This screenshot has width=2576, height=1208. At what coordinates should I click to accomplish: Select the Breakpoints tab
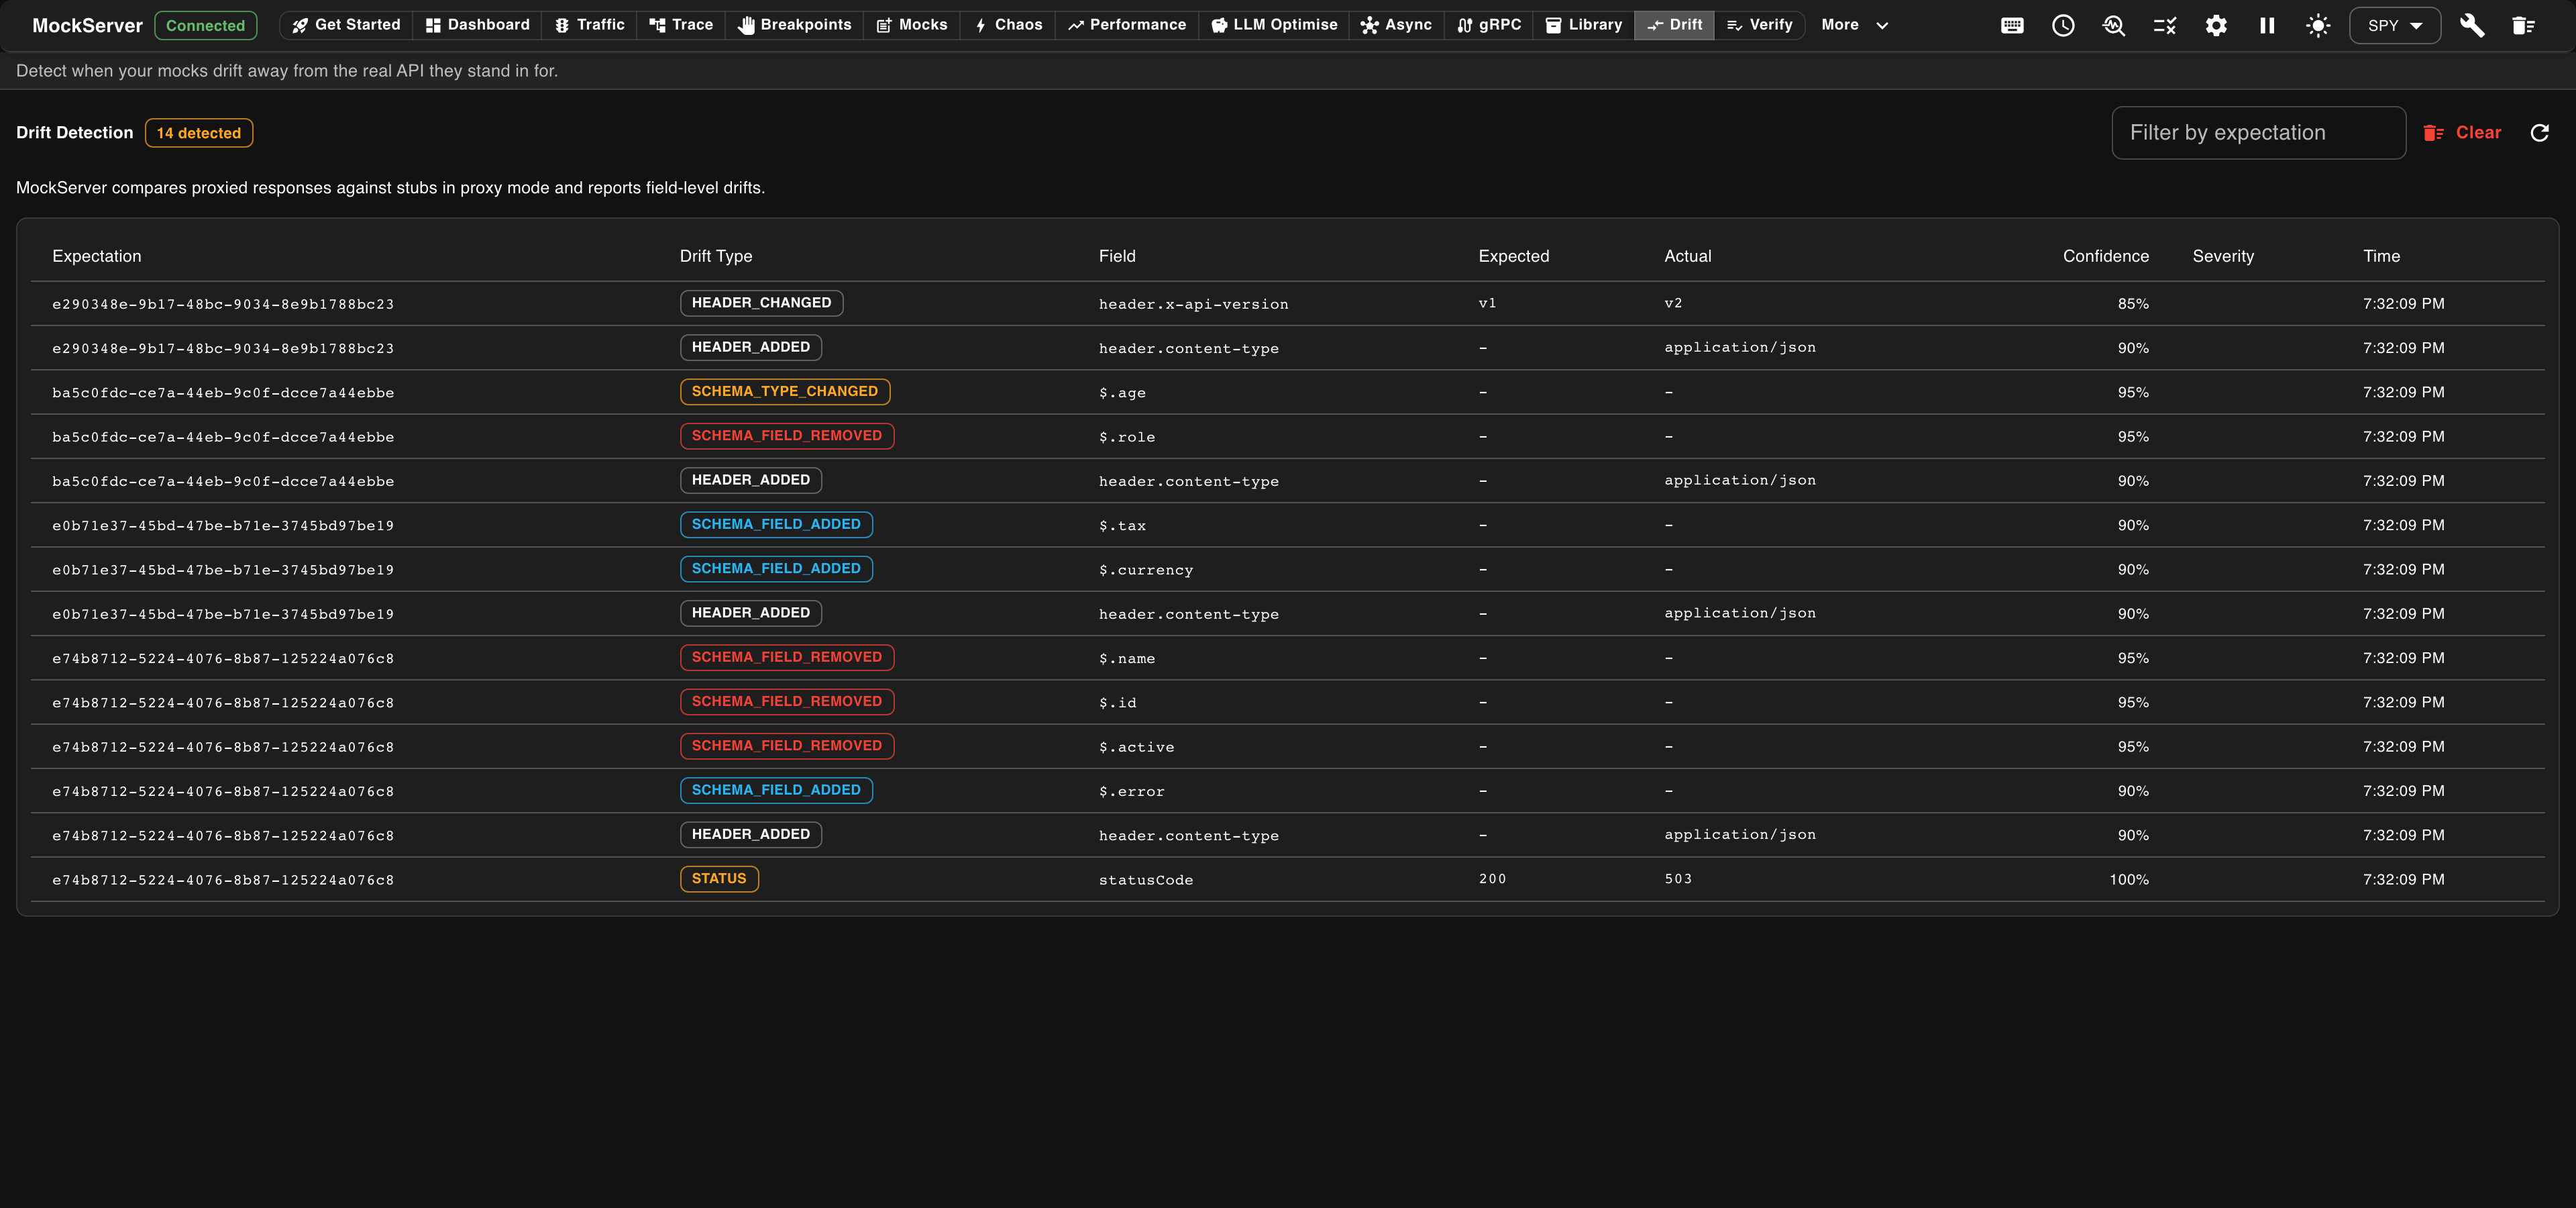click(x=795, y=25)
